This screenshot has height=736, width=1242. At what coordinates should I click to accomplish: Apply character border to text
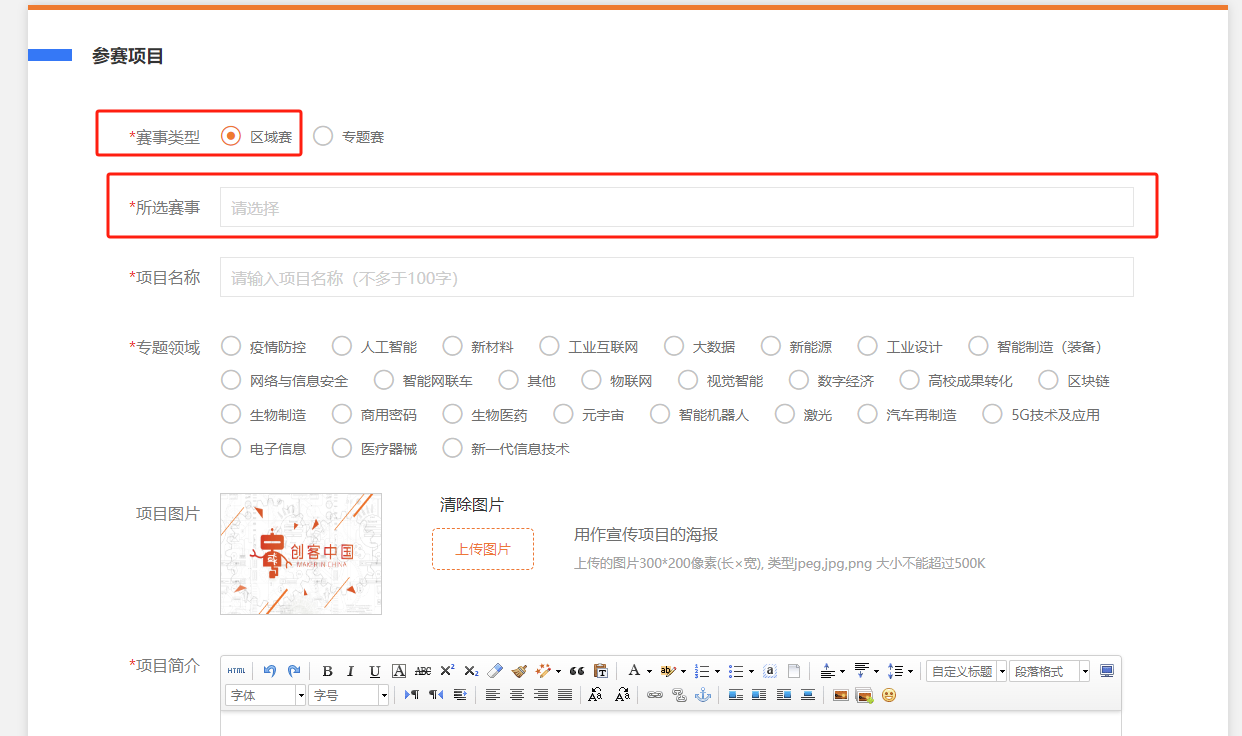click(399, 671)
